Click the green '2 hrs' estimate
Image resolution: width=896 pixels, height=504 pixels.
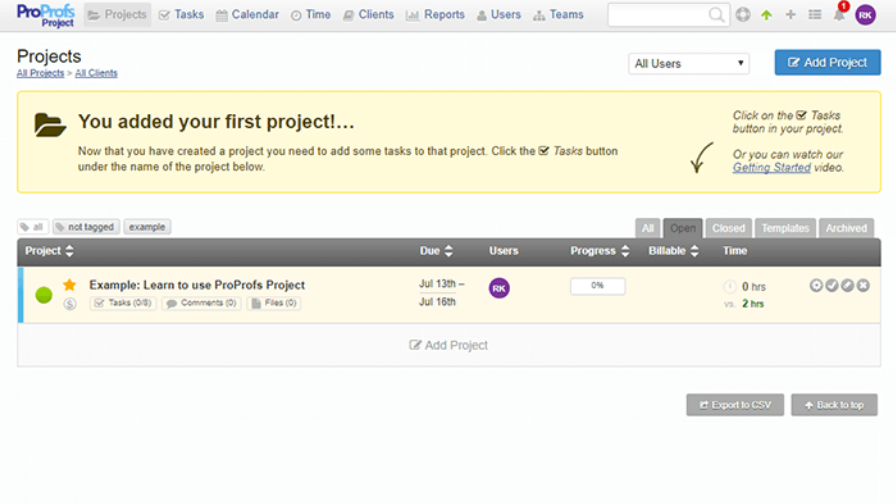coord(753,304)
